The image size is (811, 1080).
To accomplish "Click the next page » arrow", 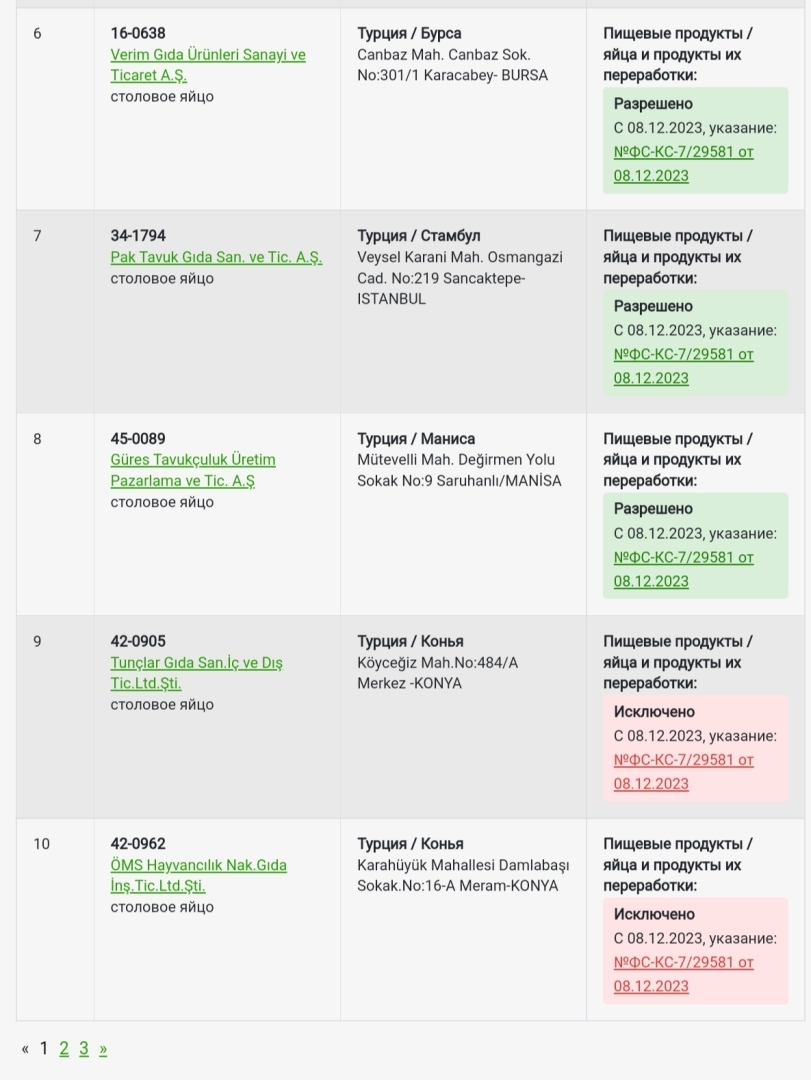I will pos(103,1048).
